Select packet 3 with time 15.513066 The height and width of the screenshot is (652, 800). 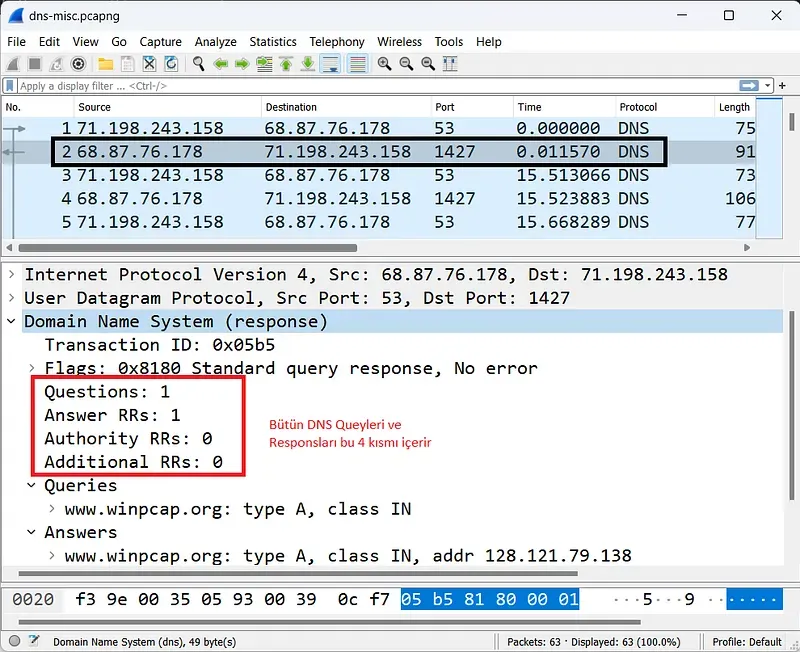click(x=379, y=175)
